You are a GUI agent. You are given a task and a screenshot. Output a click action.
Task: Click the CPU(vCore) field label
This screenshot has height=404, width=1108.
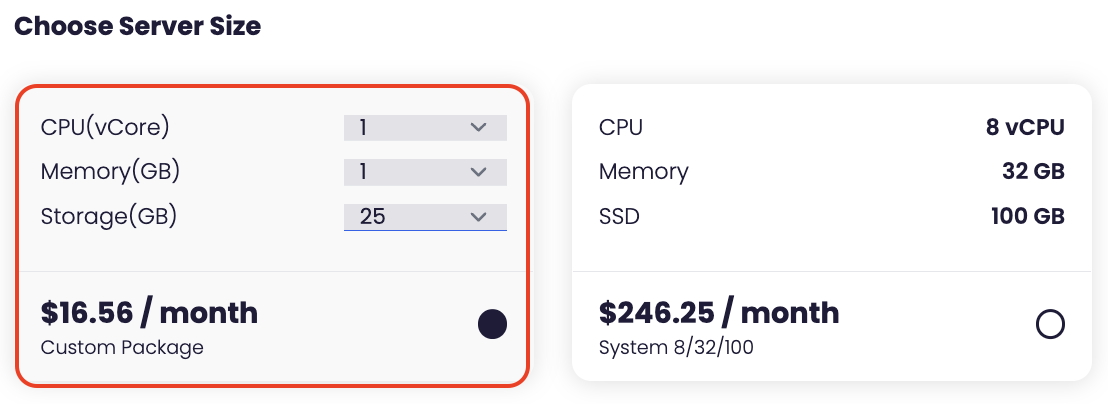point(105,127)
